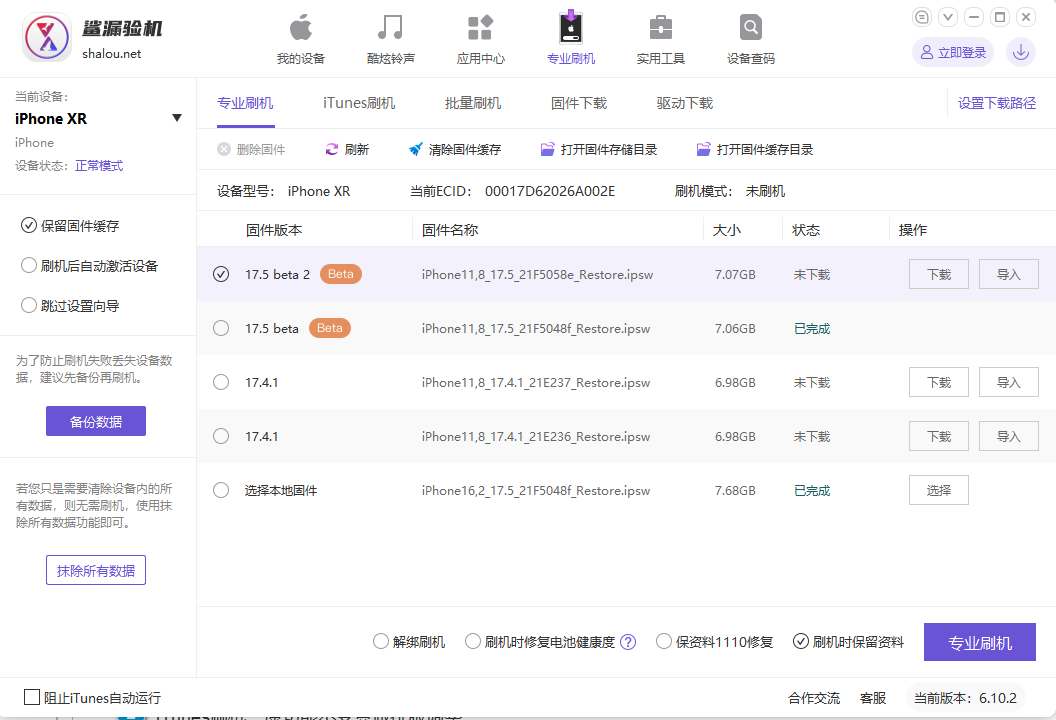The image size is (1056, 720).
Task: Click 备份数据 backup button
Action: [96, 421]
